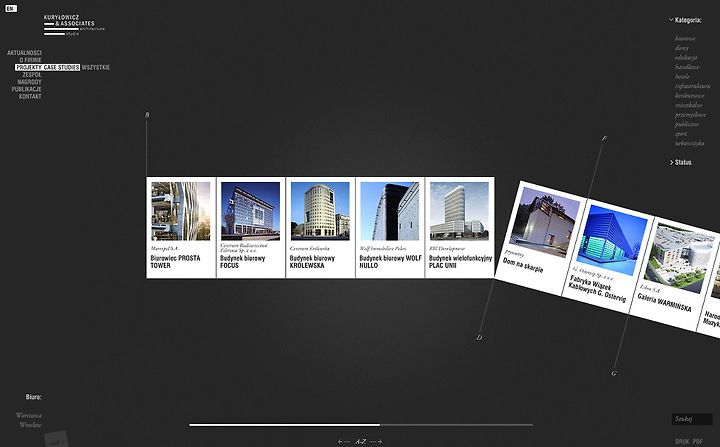Viewport: 720px width, 447px height.
Task: Open Biurowiec PROSTA TOWER thumbnail
Action: tap(181, 211)
